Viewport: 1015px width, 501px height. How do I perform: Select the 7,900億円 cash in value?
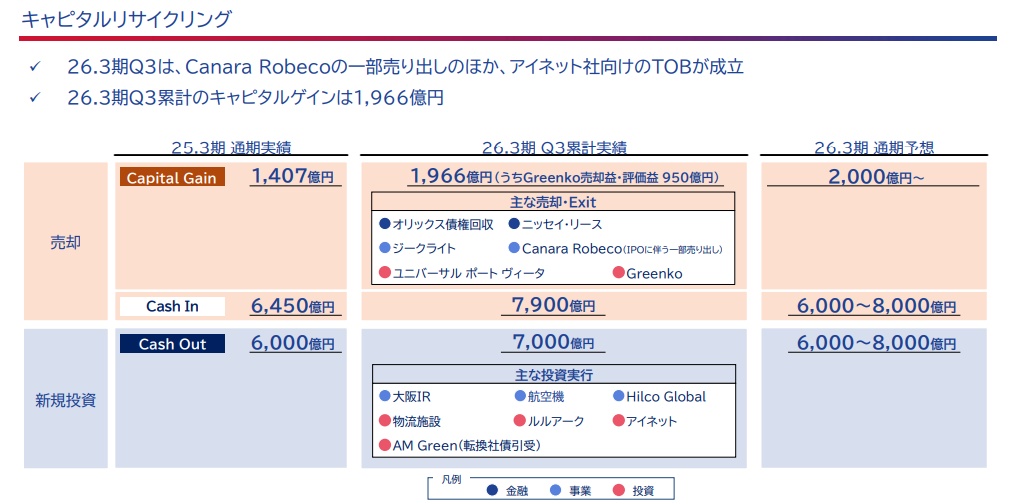[553, 305]
